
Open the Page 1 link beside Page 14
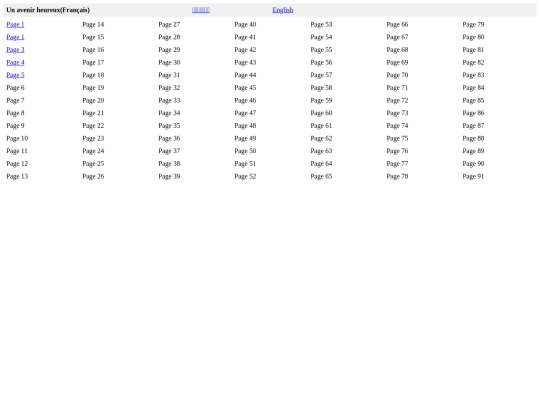pos(15,24)
